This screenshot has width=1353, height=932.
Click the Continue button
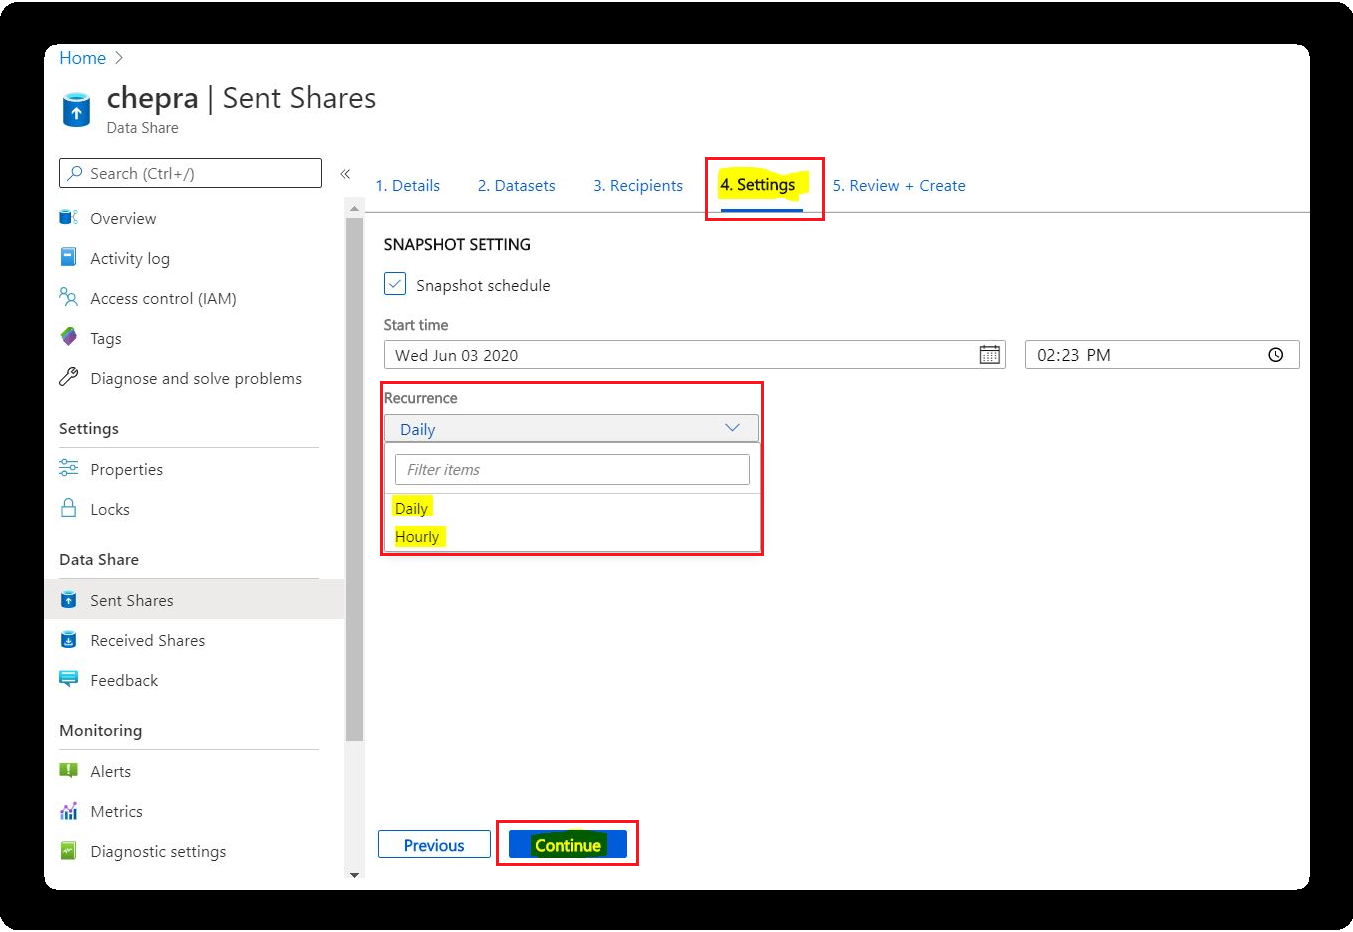pyautogui.click(x=567, y=844)
